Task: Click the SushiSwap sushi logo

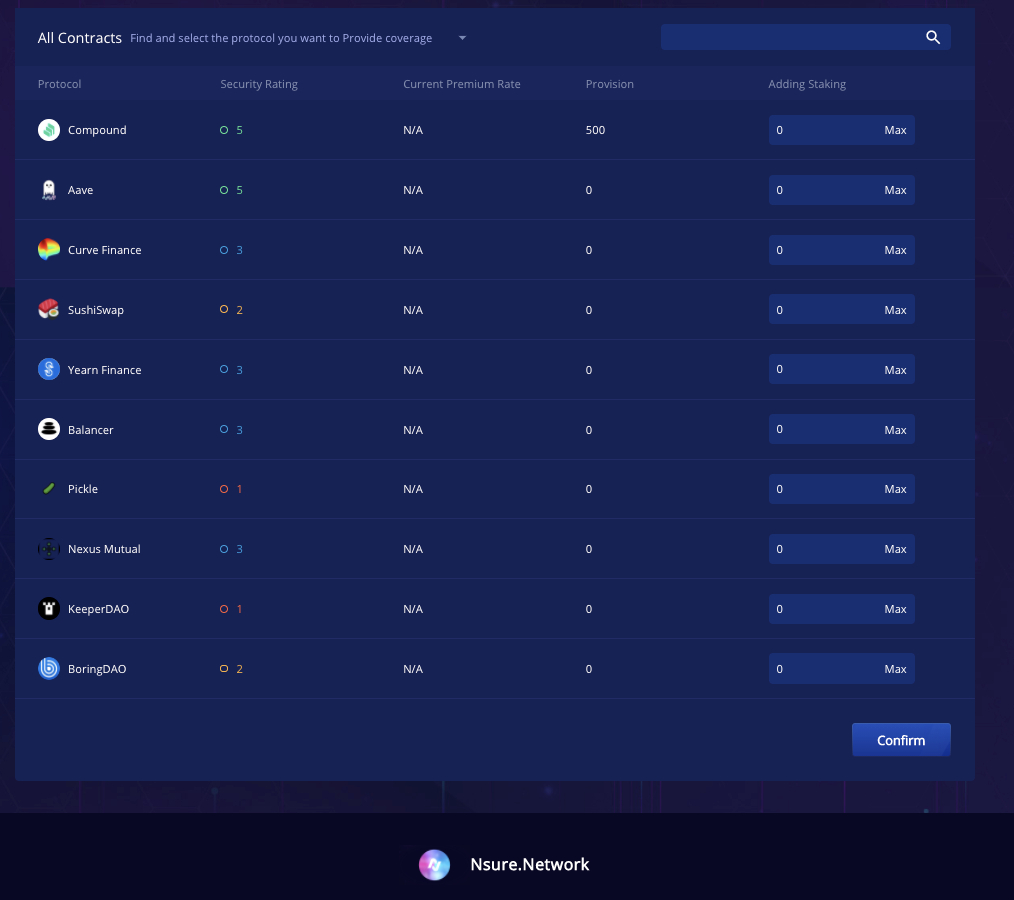Action: (49, 309)
